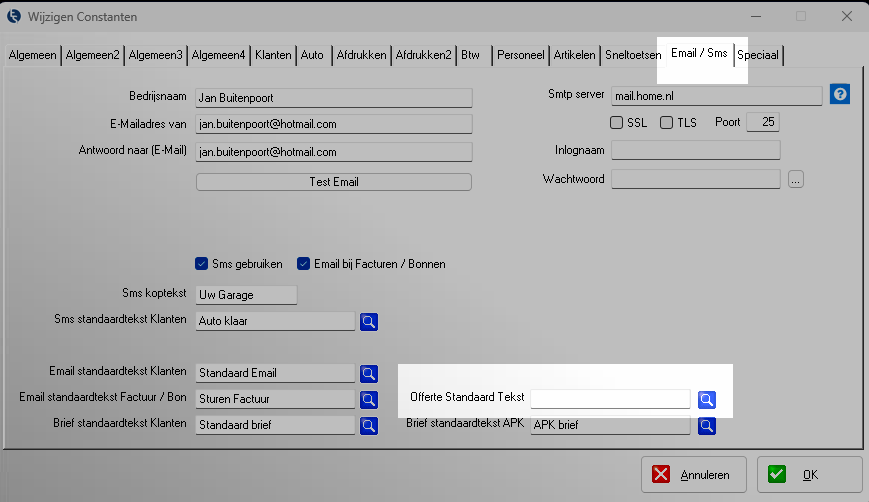Open lookup for Email standaardtekst Factuur / Bon
This screenshot has height=502, width=869.
pos(369,399)
